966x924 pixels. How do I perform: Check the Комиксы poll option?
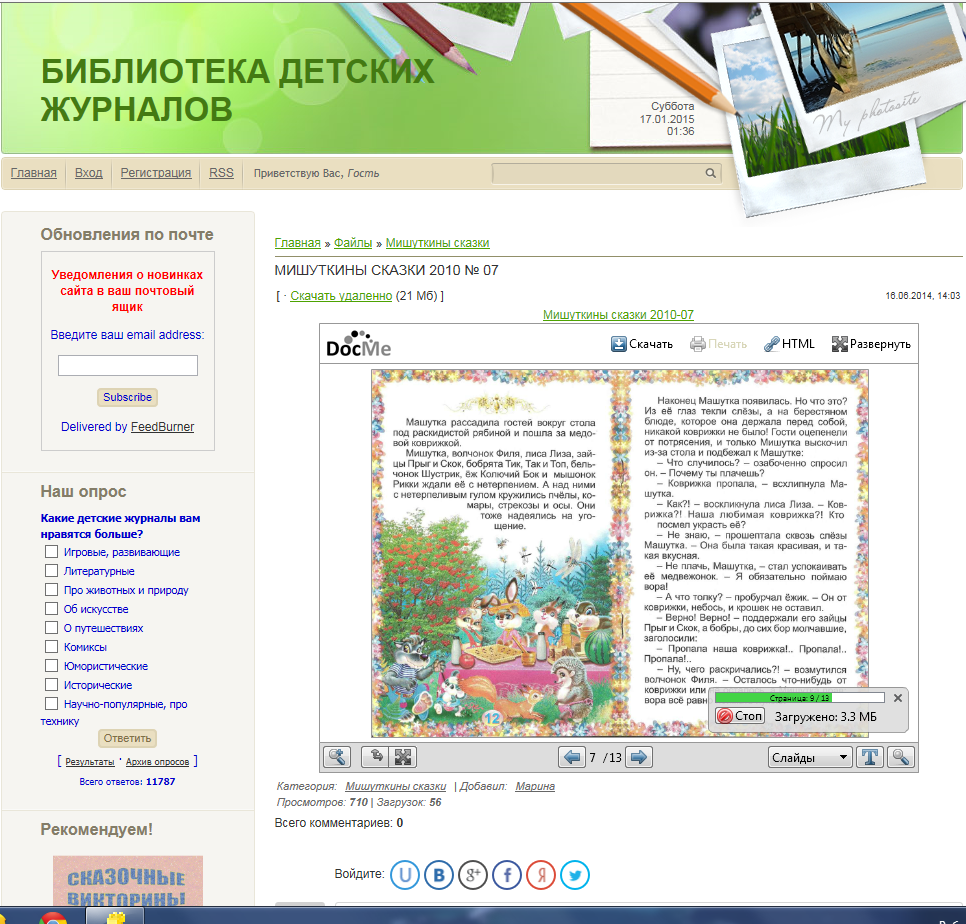click(x=52, y=647)
